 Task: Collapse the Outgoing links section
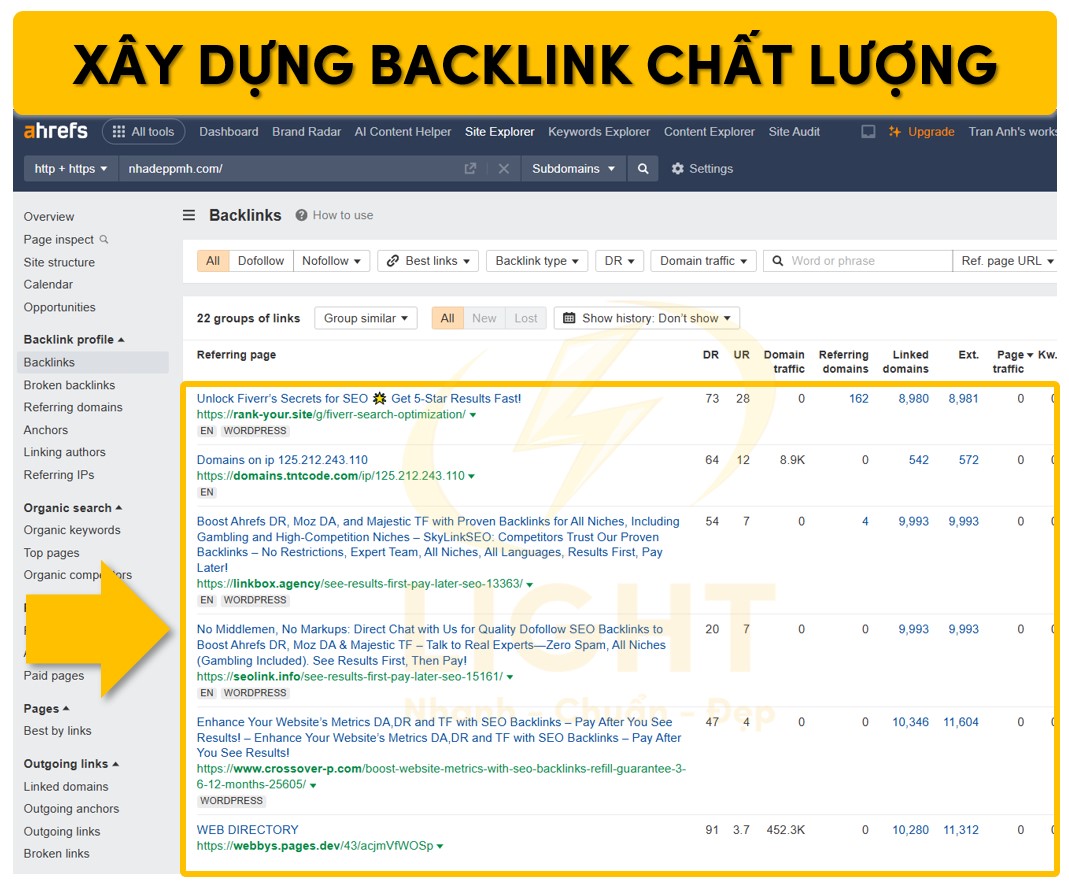(71, 764)
